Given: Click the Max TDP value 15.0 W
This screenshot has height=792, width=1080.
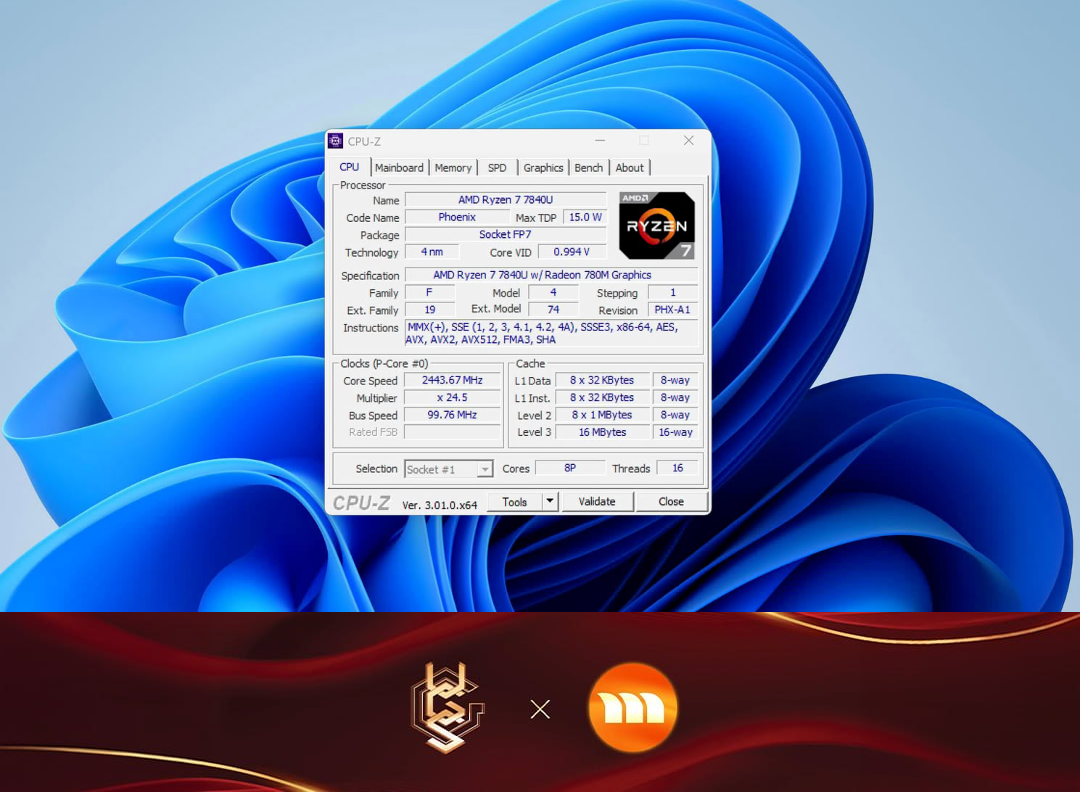Looking at the screenshot, I should (x=585, y=217).
